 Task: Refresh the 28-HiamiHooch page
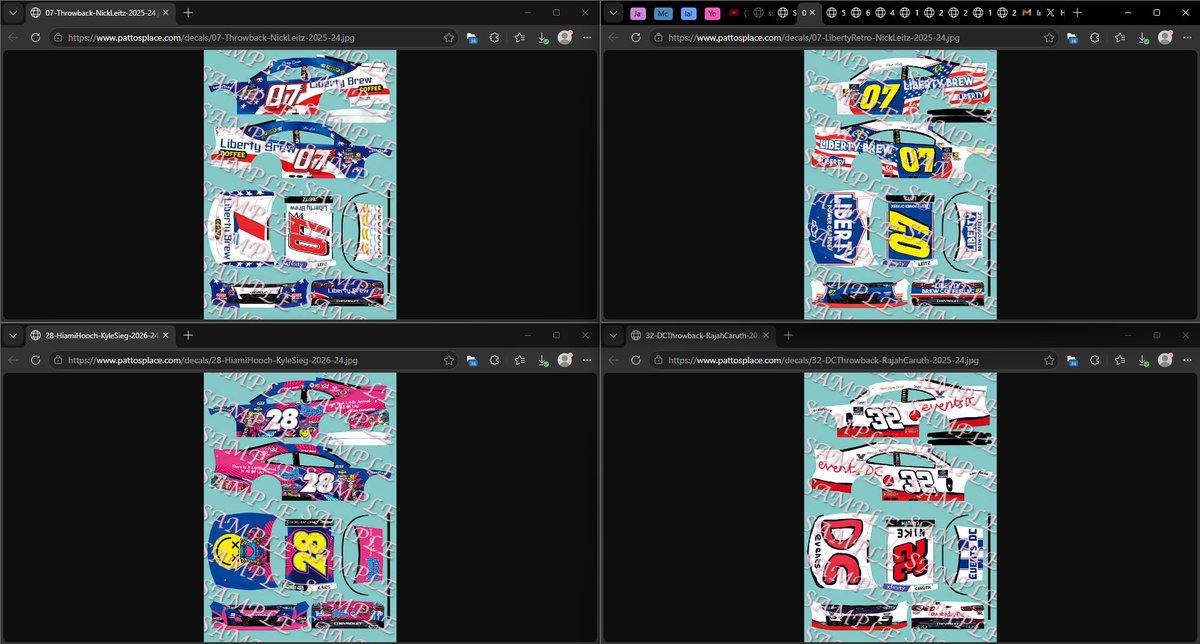[x=36, y=359]
